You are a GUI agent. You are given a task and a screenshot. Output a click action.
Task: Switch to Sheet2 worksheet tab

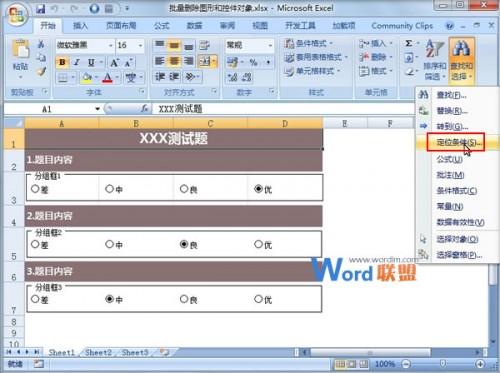pyautogui.click(x=98, y=352)
